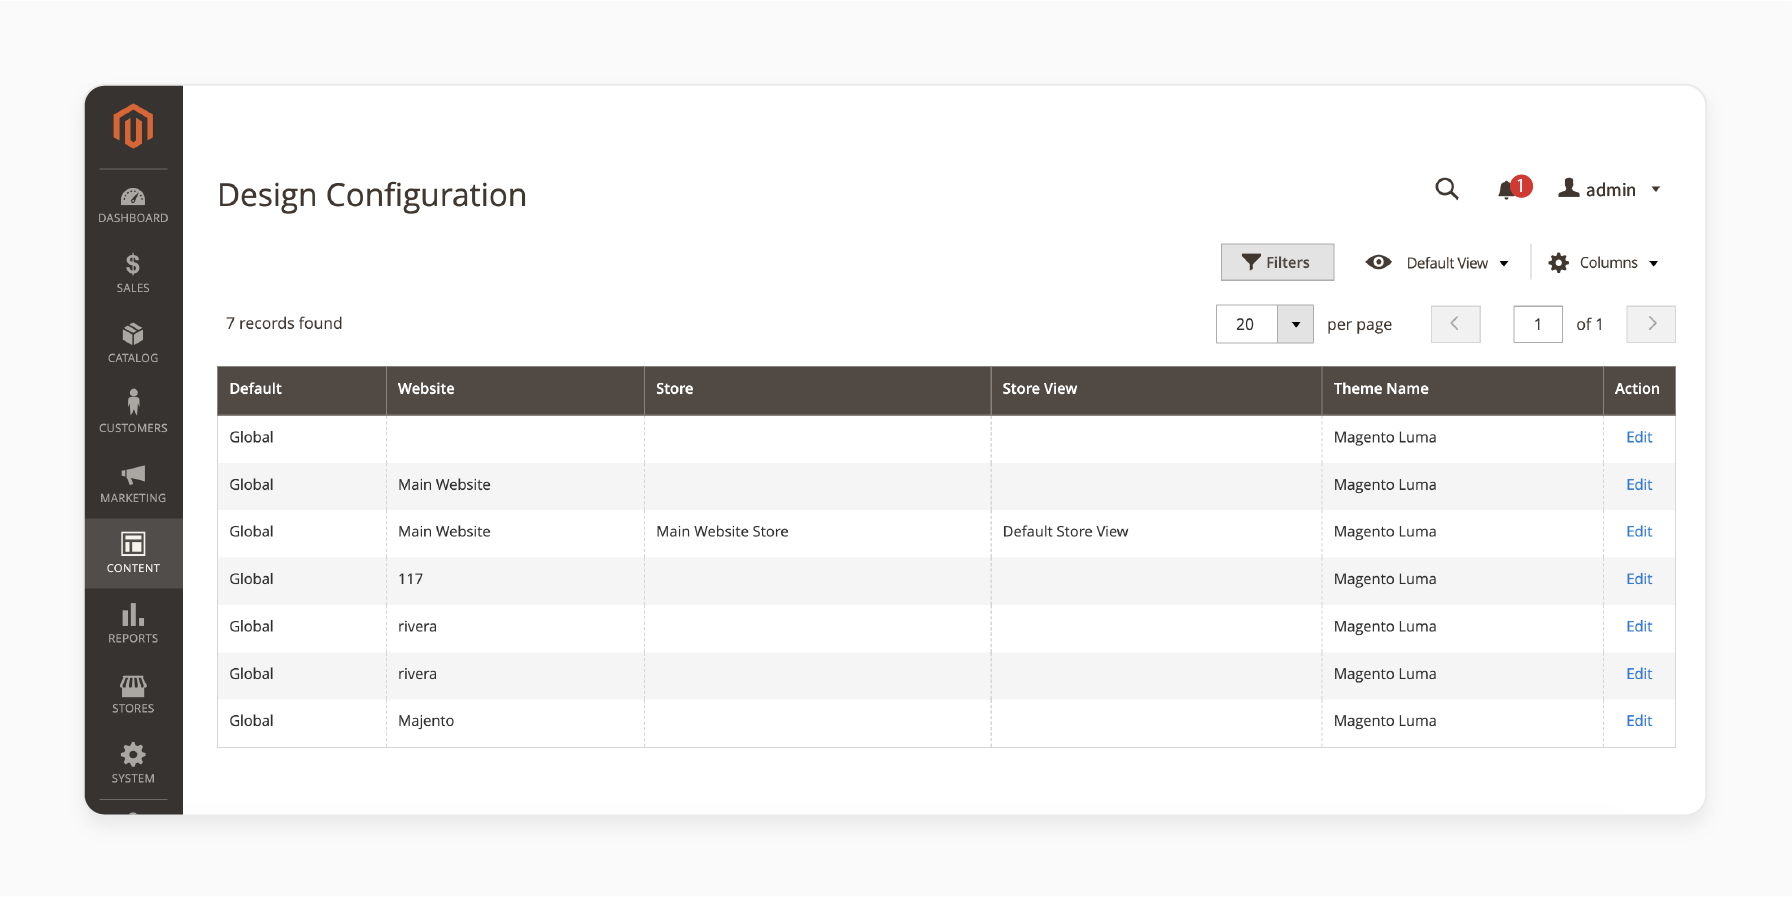Click the '7 records found' text
This screenshot has height=897, width=1792.
click(284, 323)
